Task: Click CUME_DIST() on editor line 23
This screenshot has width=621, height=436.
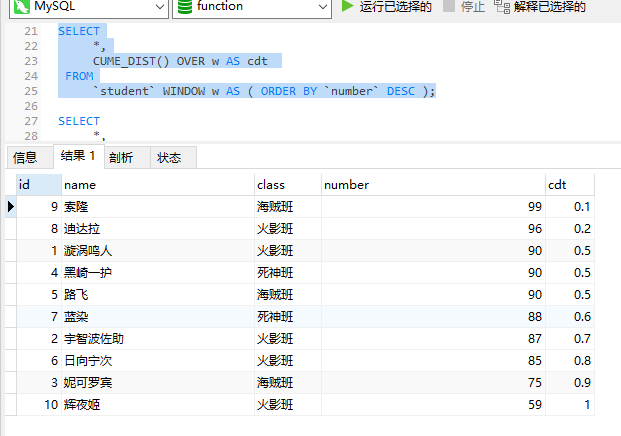Action: (131, 61)
